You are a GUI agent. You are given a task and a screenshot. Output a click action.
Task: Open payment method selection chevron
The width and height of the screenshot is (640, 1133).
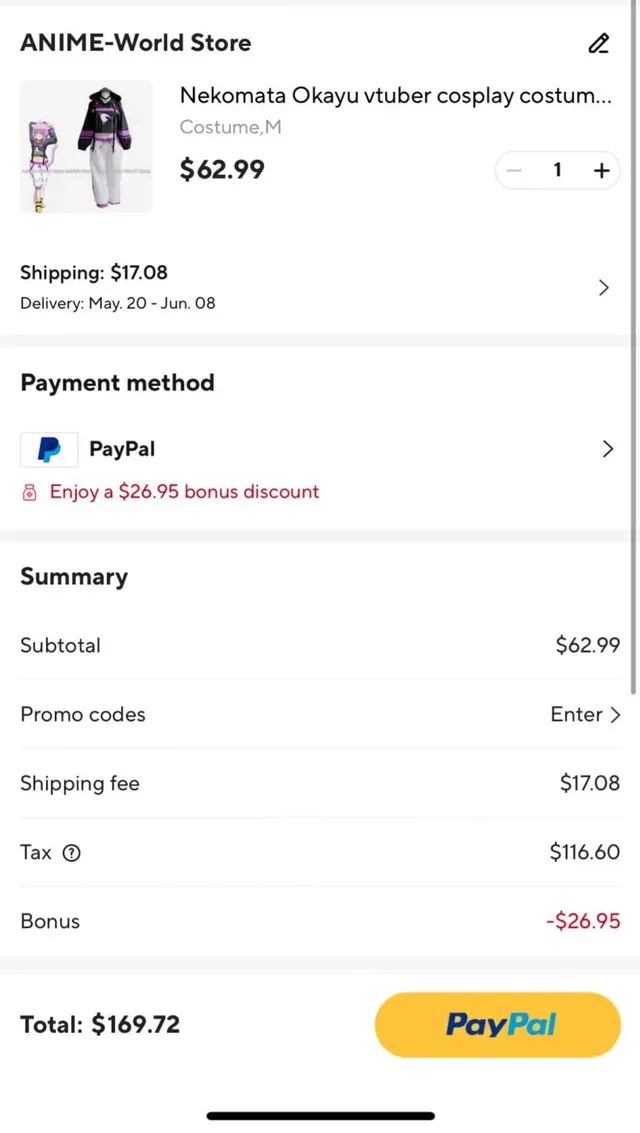[607, 449]
